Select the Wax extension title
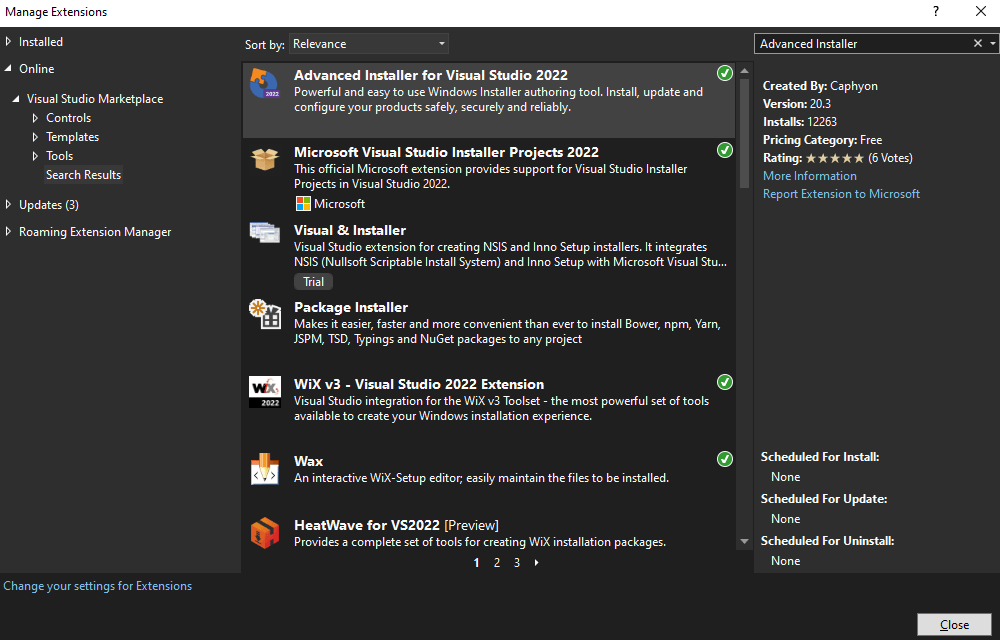 (309, 461)
